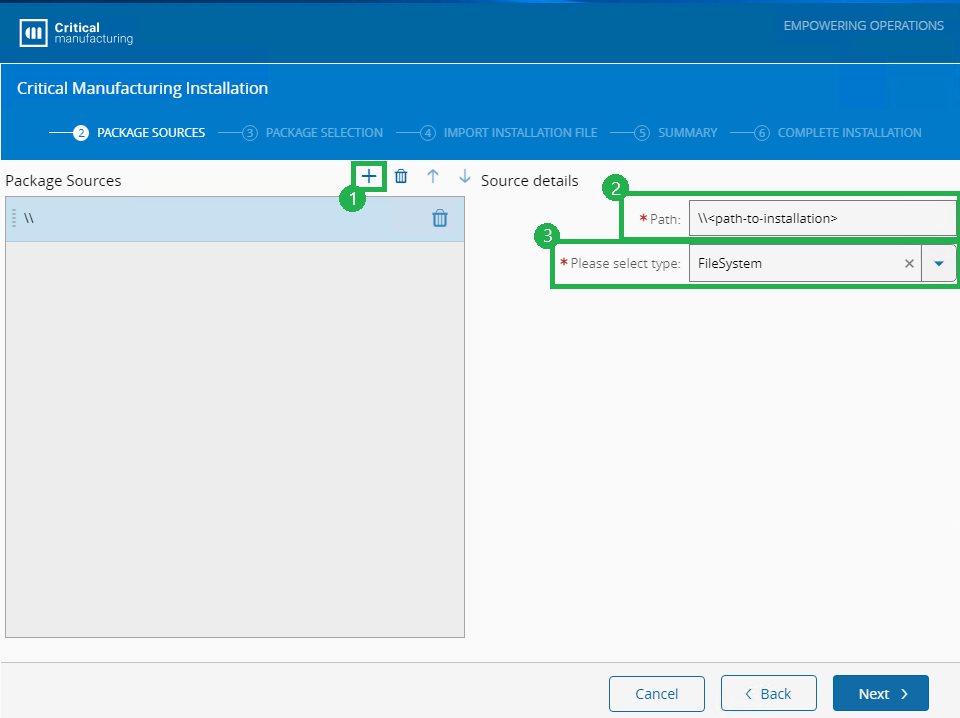Click the Critical Manufacturing logo
Image resolution: width=960 pixels, height=718 pixels.
[76, 33]
